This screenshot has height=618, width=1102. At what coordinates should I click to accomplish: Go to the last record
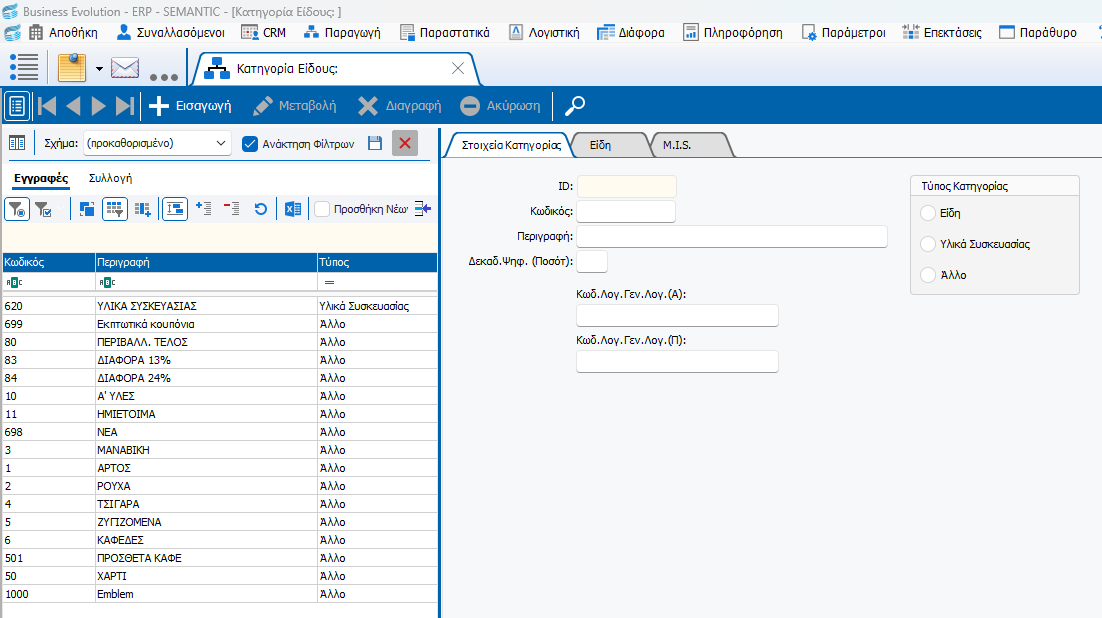124,106
